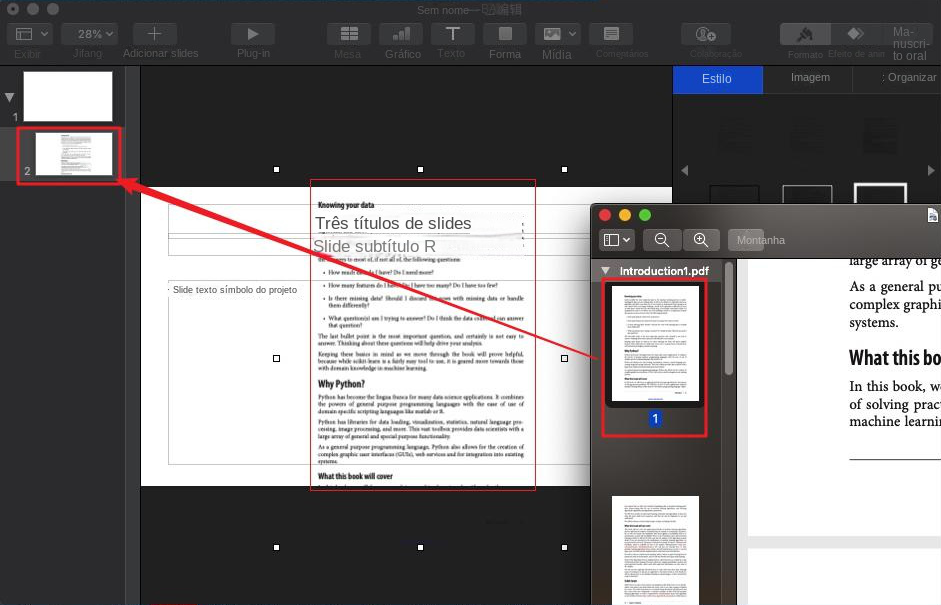The height and width of the screenshot is (605, 941).
Task: Choose the middle image style swatch
Action: tap(807, 193)
